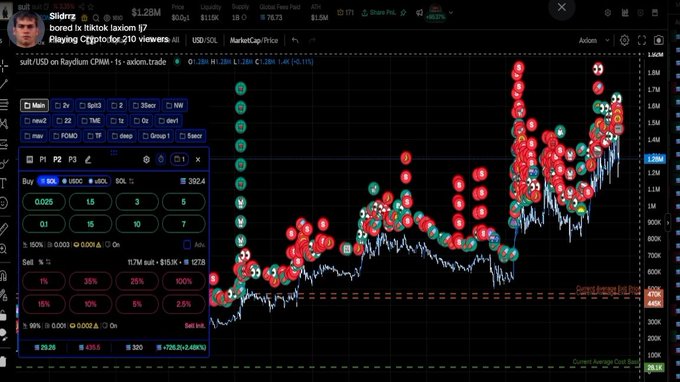Click pencil edit icon in trade panel
This screenshot has height=382, width=680.
(88, 160)
